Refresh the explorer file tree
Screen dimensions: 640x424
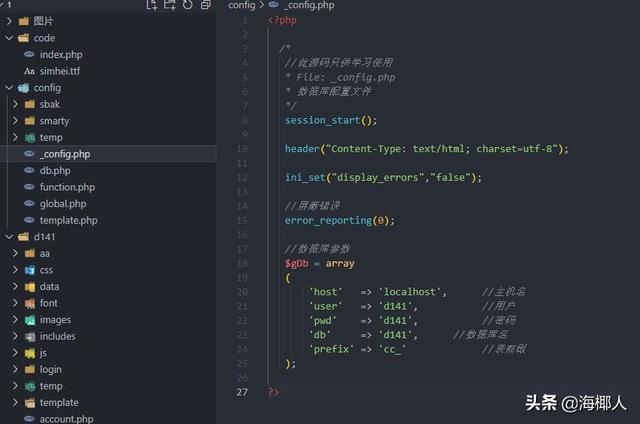coord(188,5)
